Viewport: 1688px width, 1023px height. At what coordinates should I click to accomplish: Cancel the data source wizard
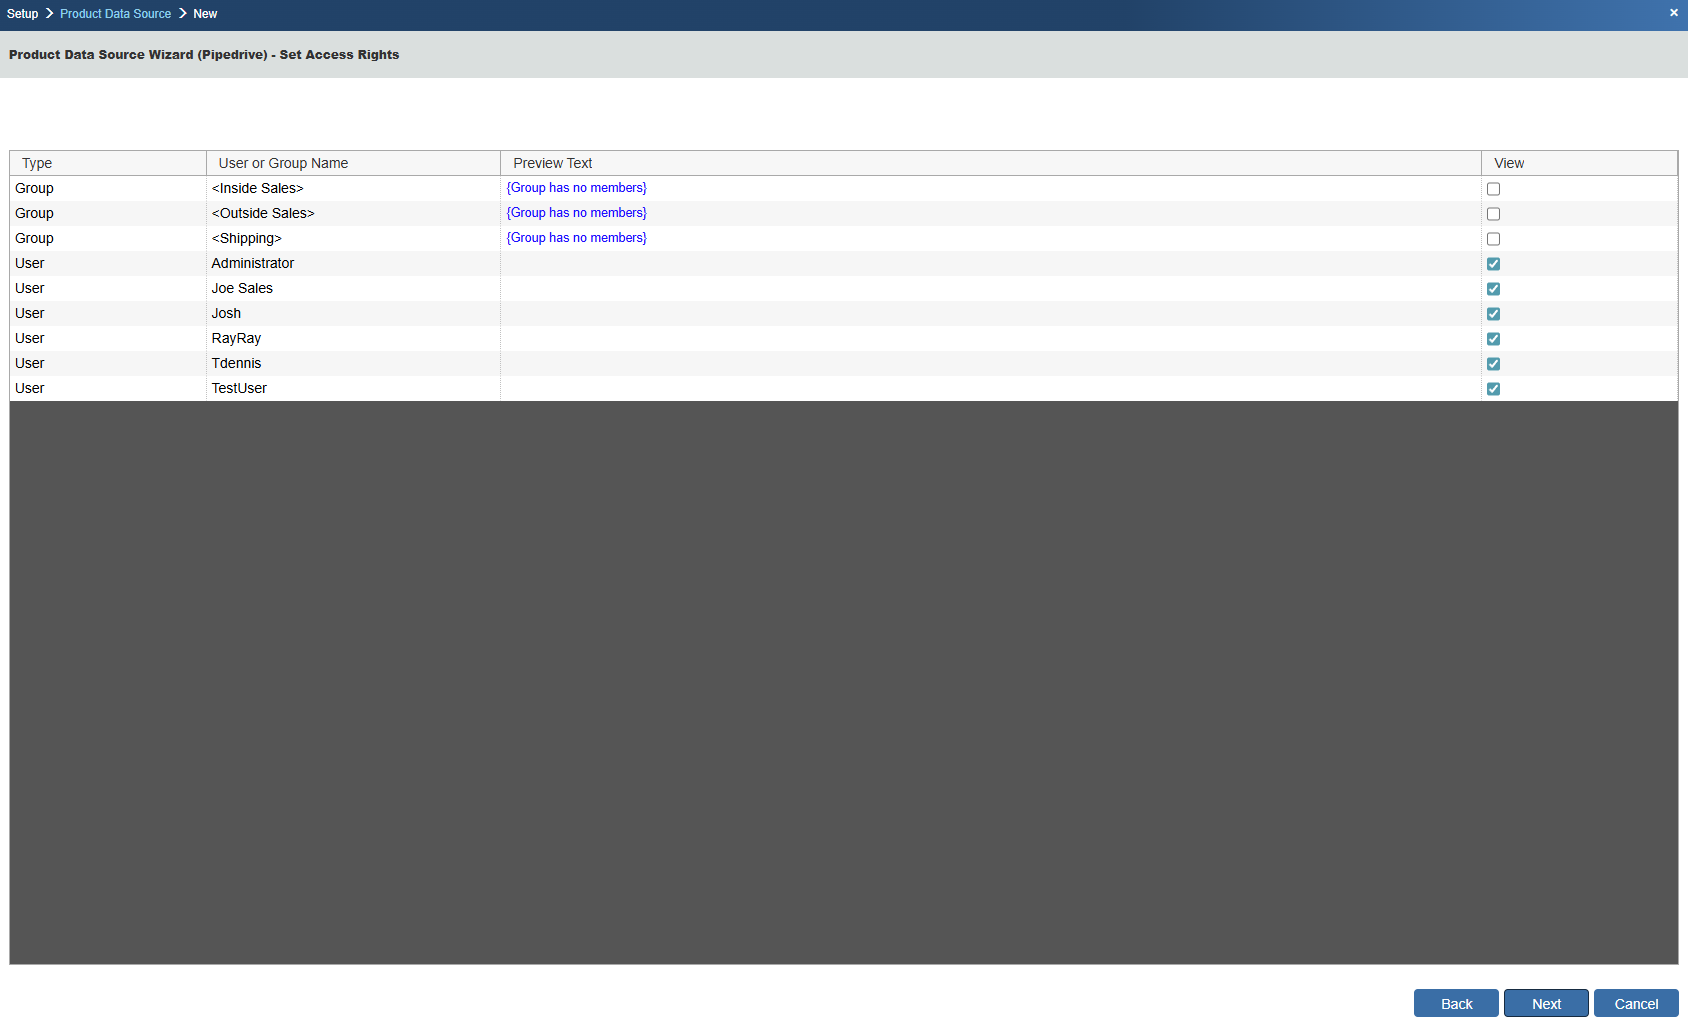1635,1003
